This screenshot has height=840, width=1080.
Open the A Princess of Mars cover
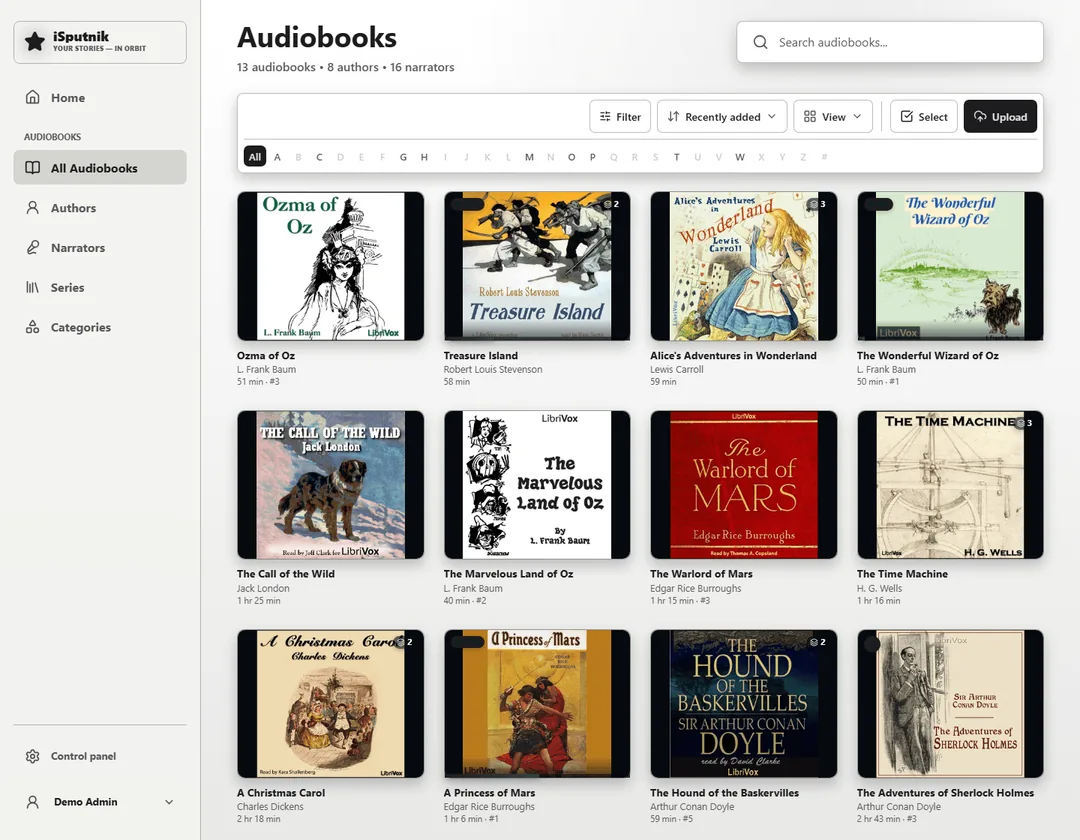pyautogui.click(x=537, y=704)
